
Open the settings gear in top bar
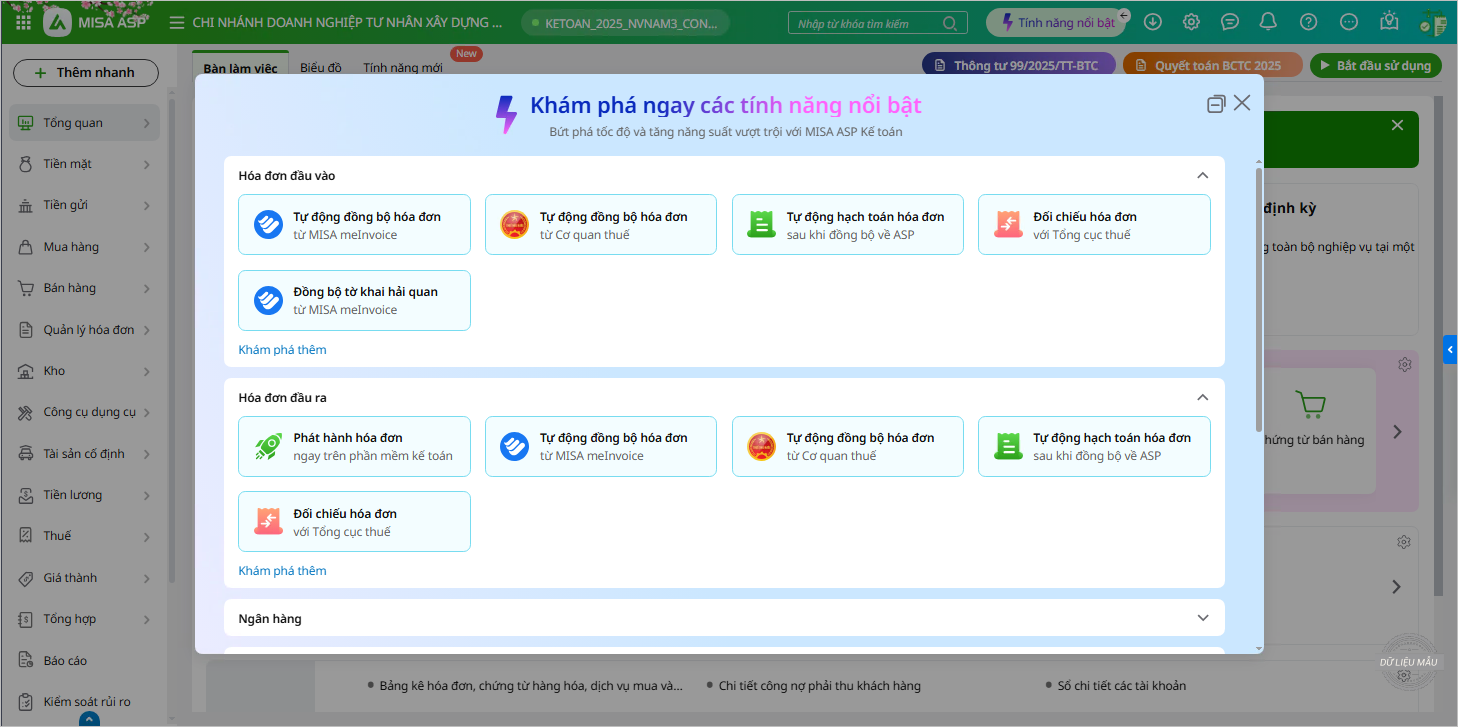click(1191, 22)
